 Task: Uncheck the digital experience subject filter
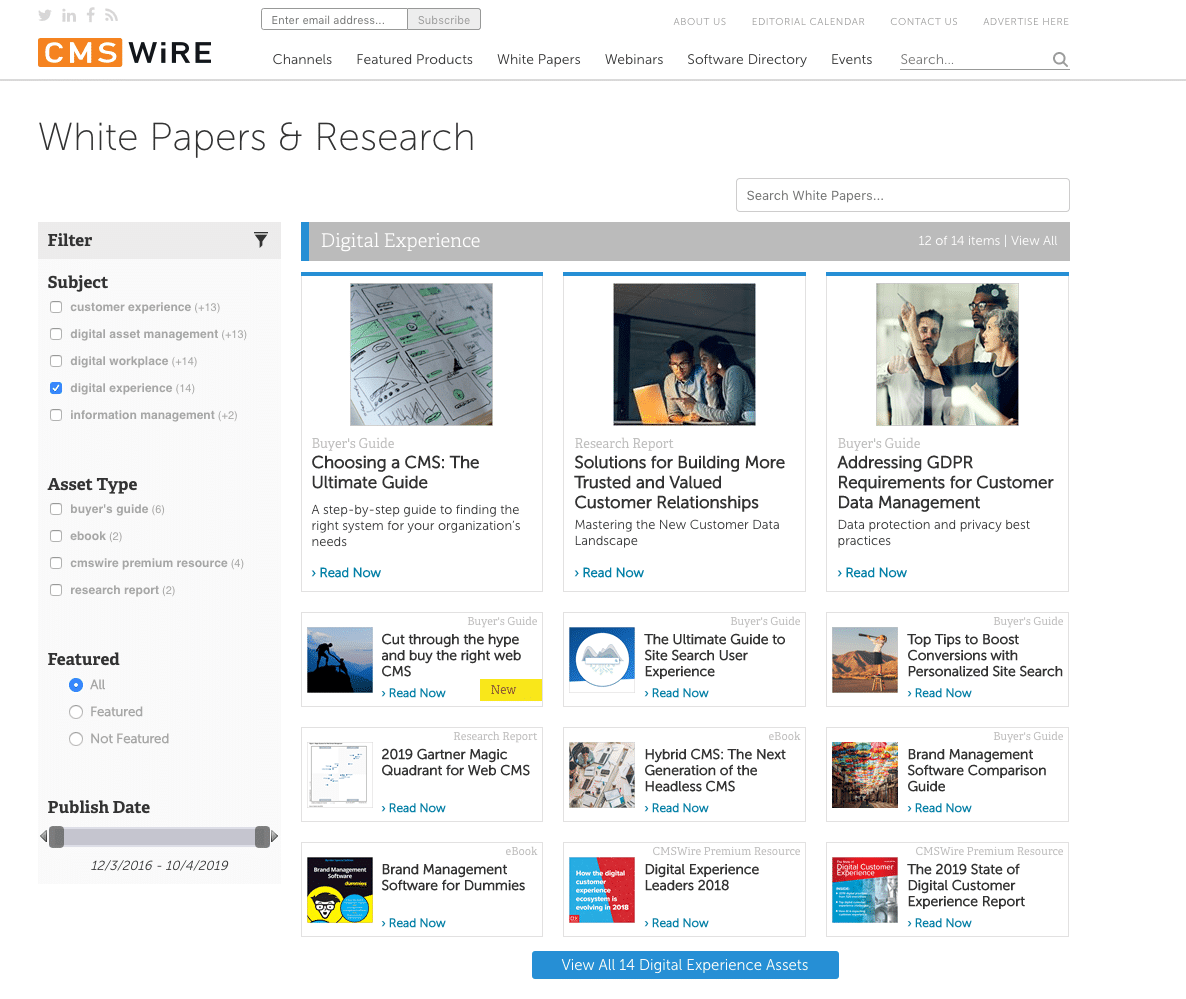(56, 388)
